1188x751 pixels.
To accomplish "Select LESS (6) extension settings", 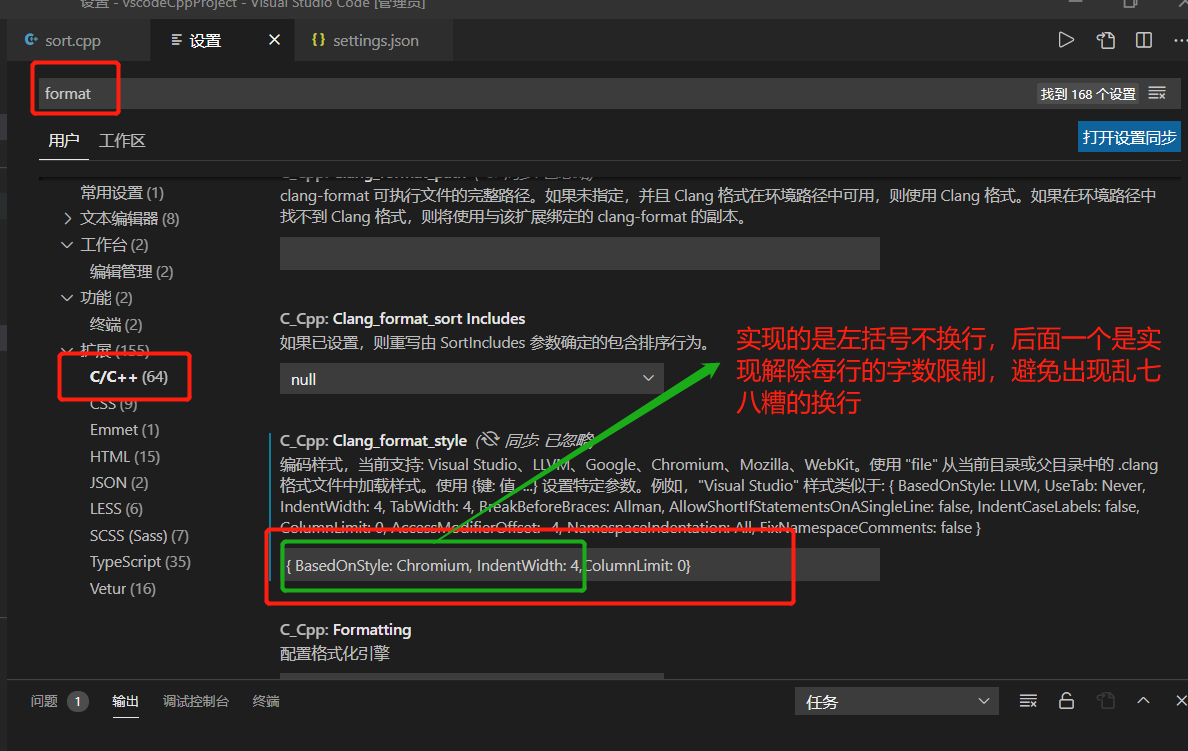I will tap(116, 508).
